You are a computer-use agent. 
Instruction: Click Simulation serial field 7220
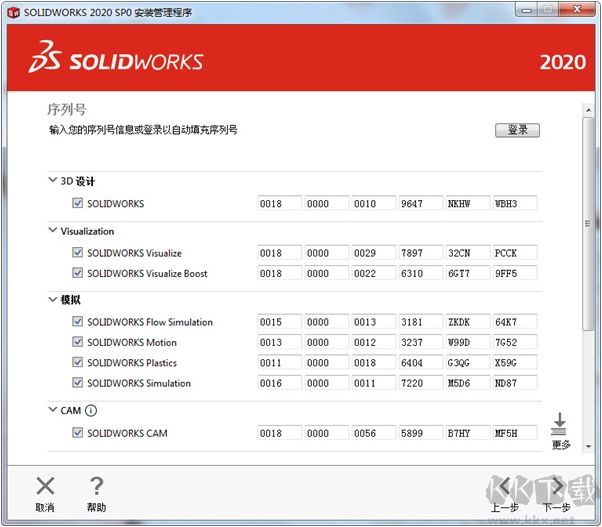420,383
